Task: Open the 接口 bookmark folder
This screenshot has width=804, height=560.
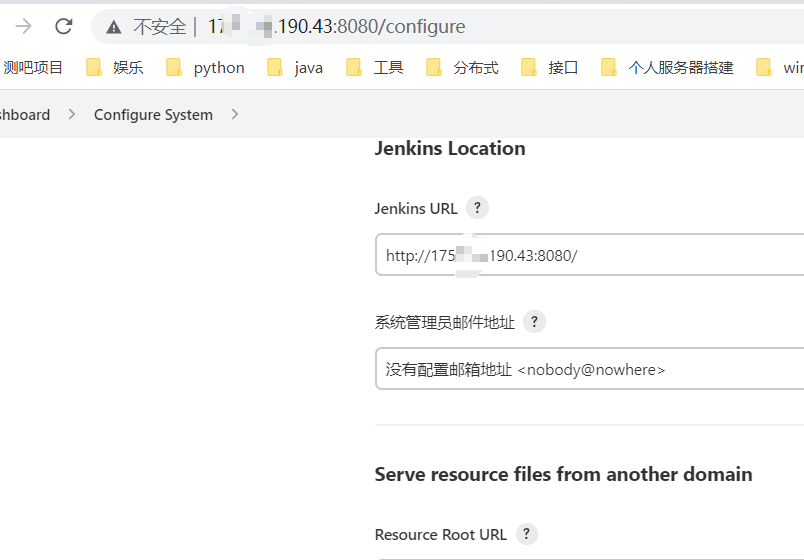Action: (549, 68)
